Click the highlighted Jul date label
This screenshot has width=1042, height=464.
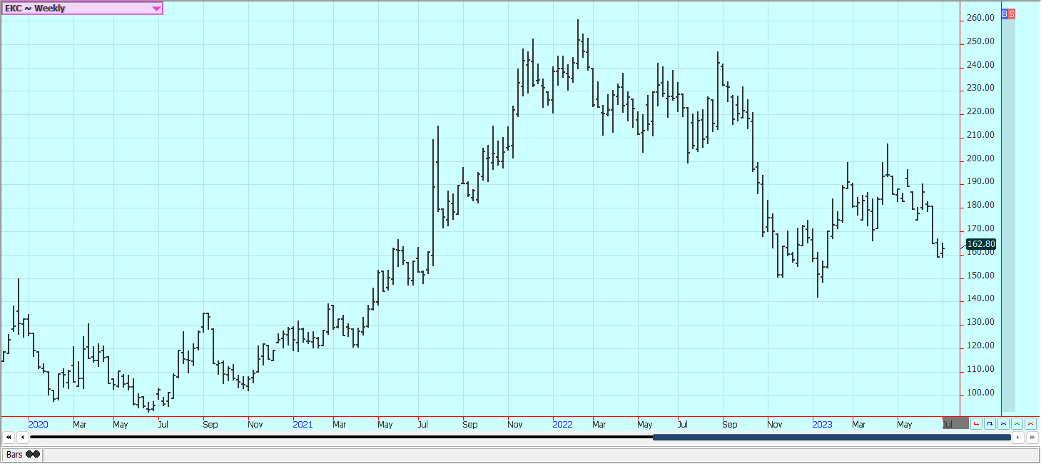point(956,423)
